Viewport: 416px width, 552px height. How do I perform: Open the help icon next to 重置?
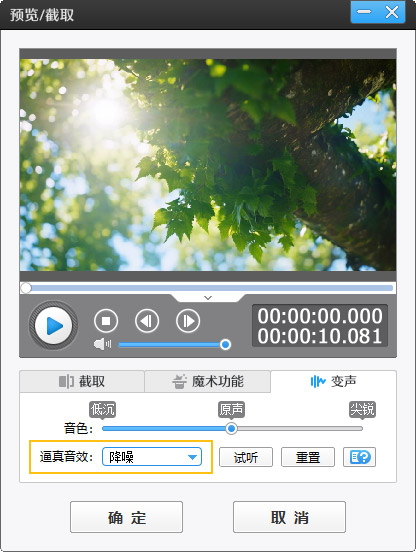tap(359, 457)
